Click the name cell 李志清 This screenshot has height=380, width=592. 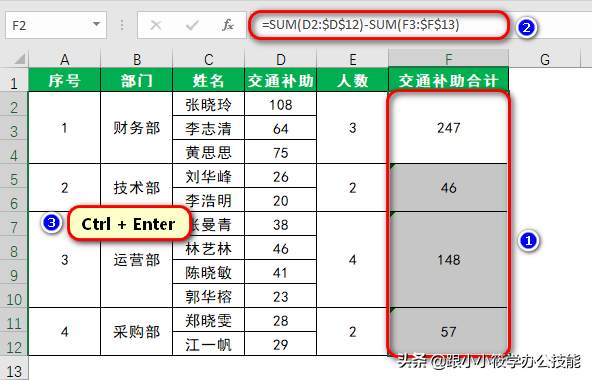tap(208, 128)
